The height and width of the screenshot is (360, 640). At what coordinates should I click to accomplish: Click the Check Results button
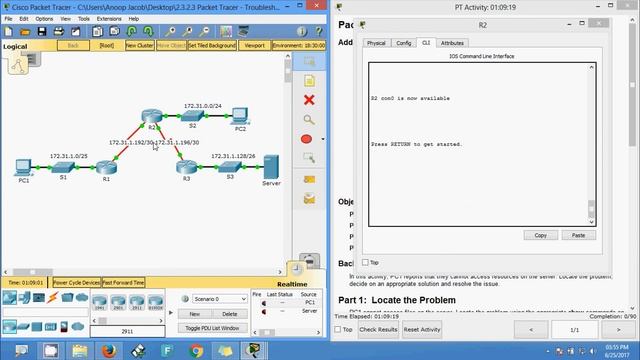point(378,329)
